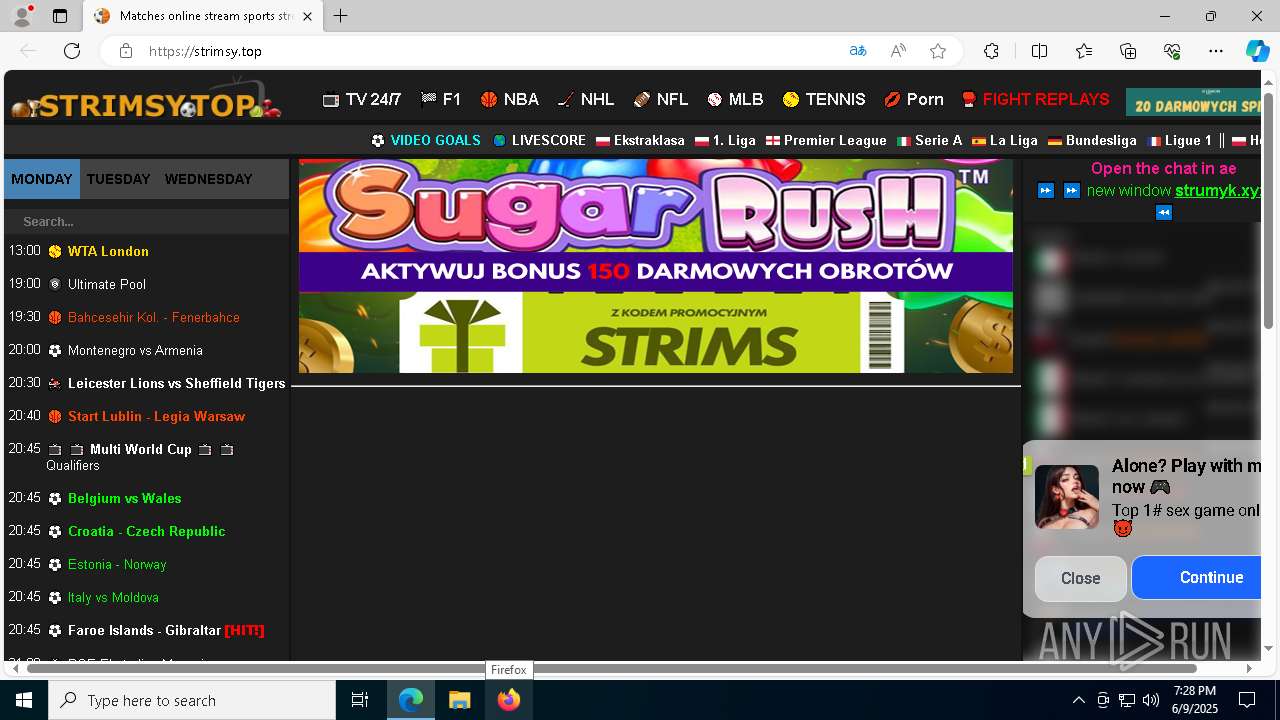Click the browser Back button
This screenshot has height=720, width=1280.
pyautogui.click(x=28, y=51)
